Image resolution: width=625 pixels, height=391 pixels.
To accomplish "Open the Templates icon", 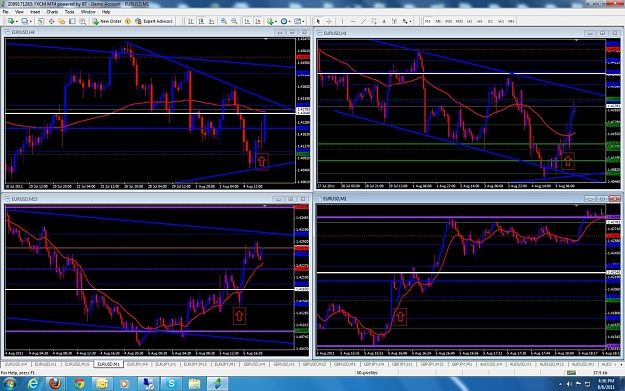I will (x=297, y=21).
